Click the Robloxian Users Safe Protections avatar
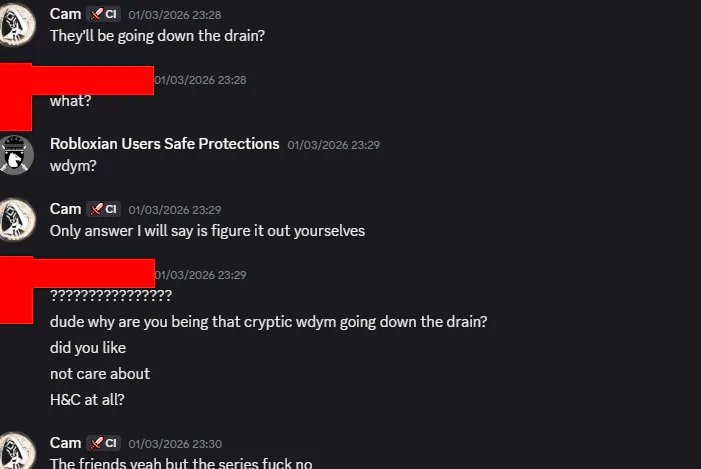This screenshot has height=469, width=701. (x=17, y=154)
